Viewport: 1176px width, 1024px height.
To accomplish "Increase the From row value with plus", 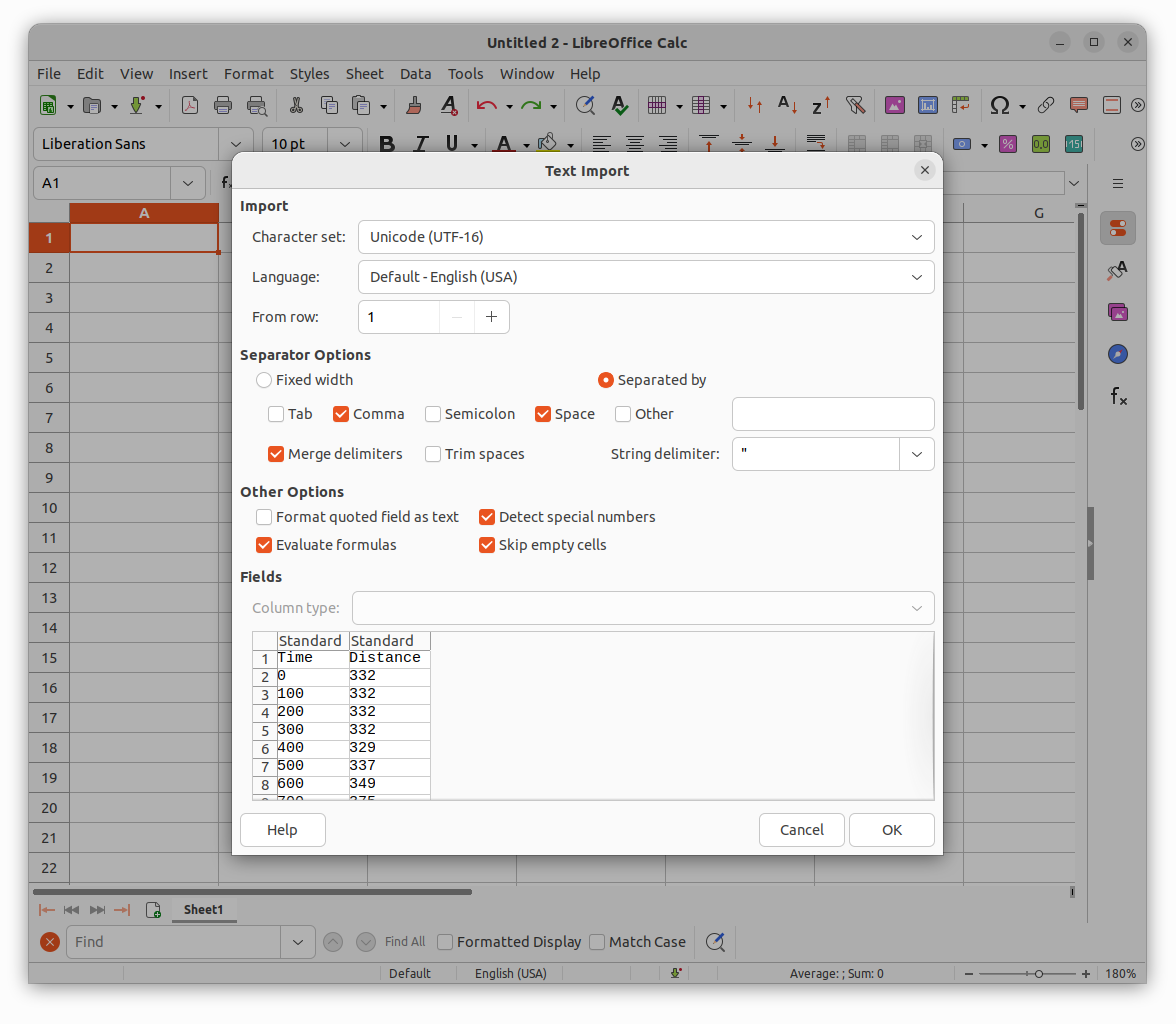I will pos(491,317).
